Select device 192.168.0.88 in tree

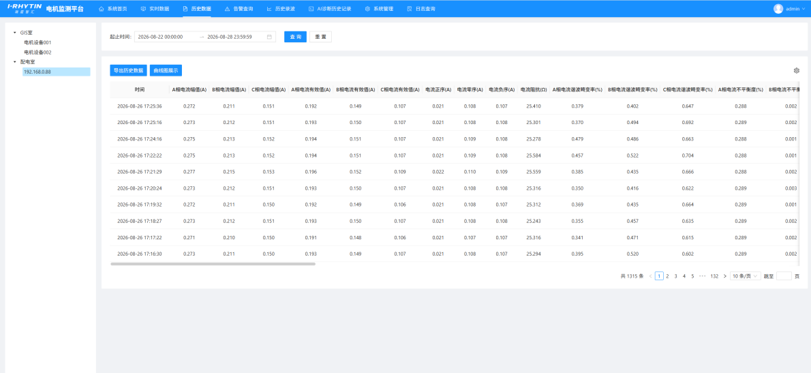point(56,72)
